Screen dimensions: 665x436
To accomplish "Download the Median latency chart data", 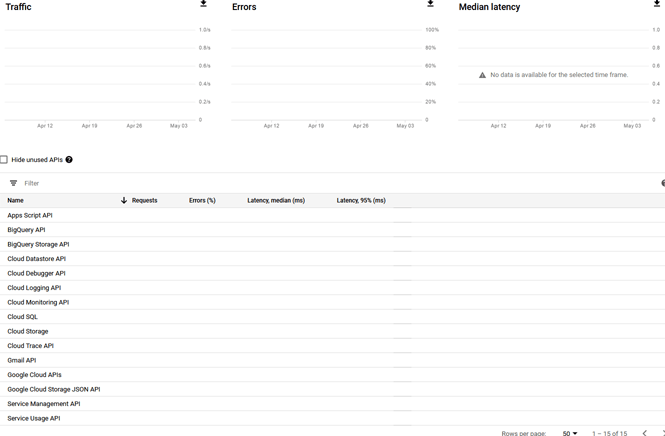I will click(657, 4).
